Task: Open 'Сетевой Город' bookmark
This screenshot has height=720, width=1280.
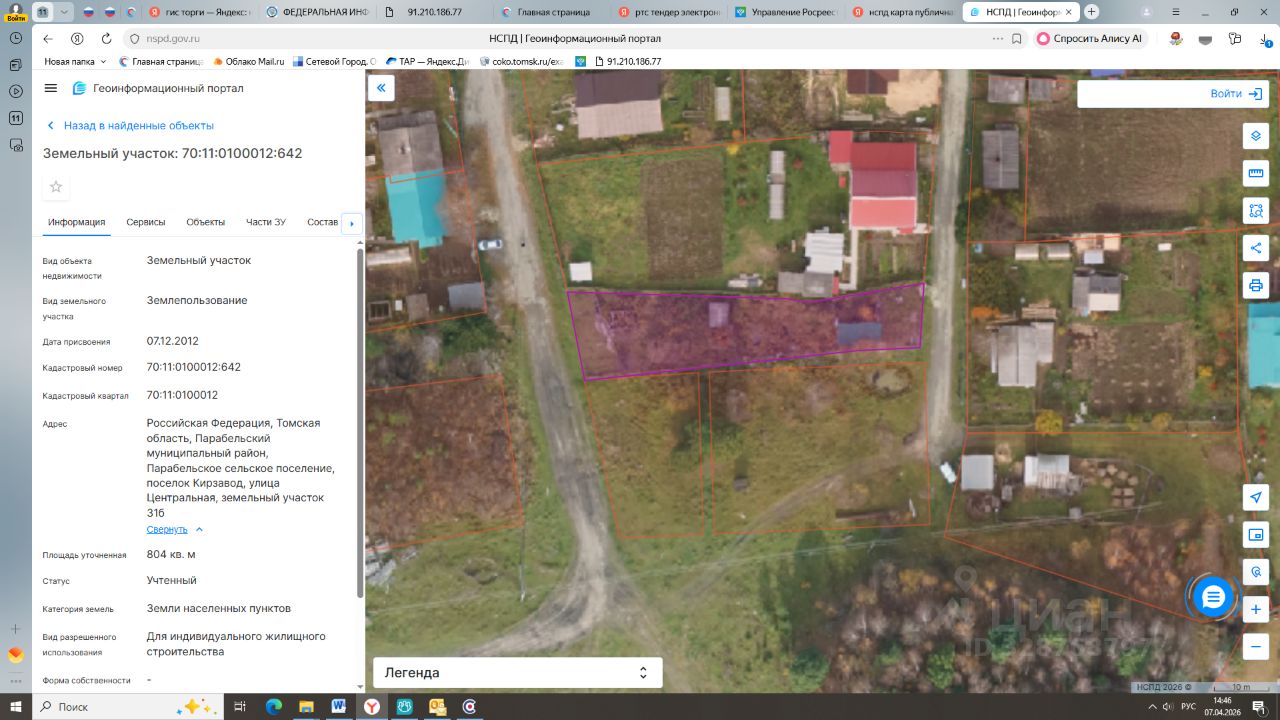Action: 334,61
